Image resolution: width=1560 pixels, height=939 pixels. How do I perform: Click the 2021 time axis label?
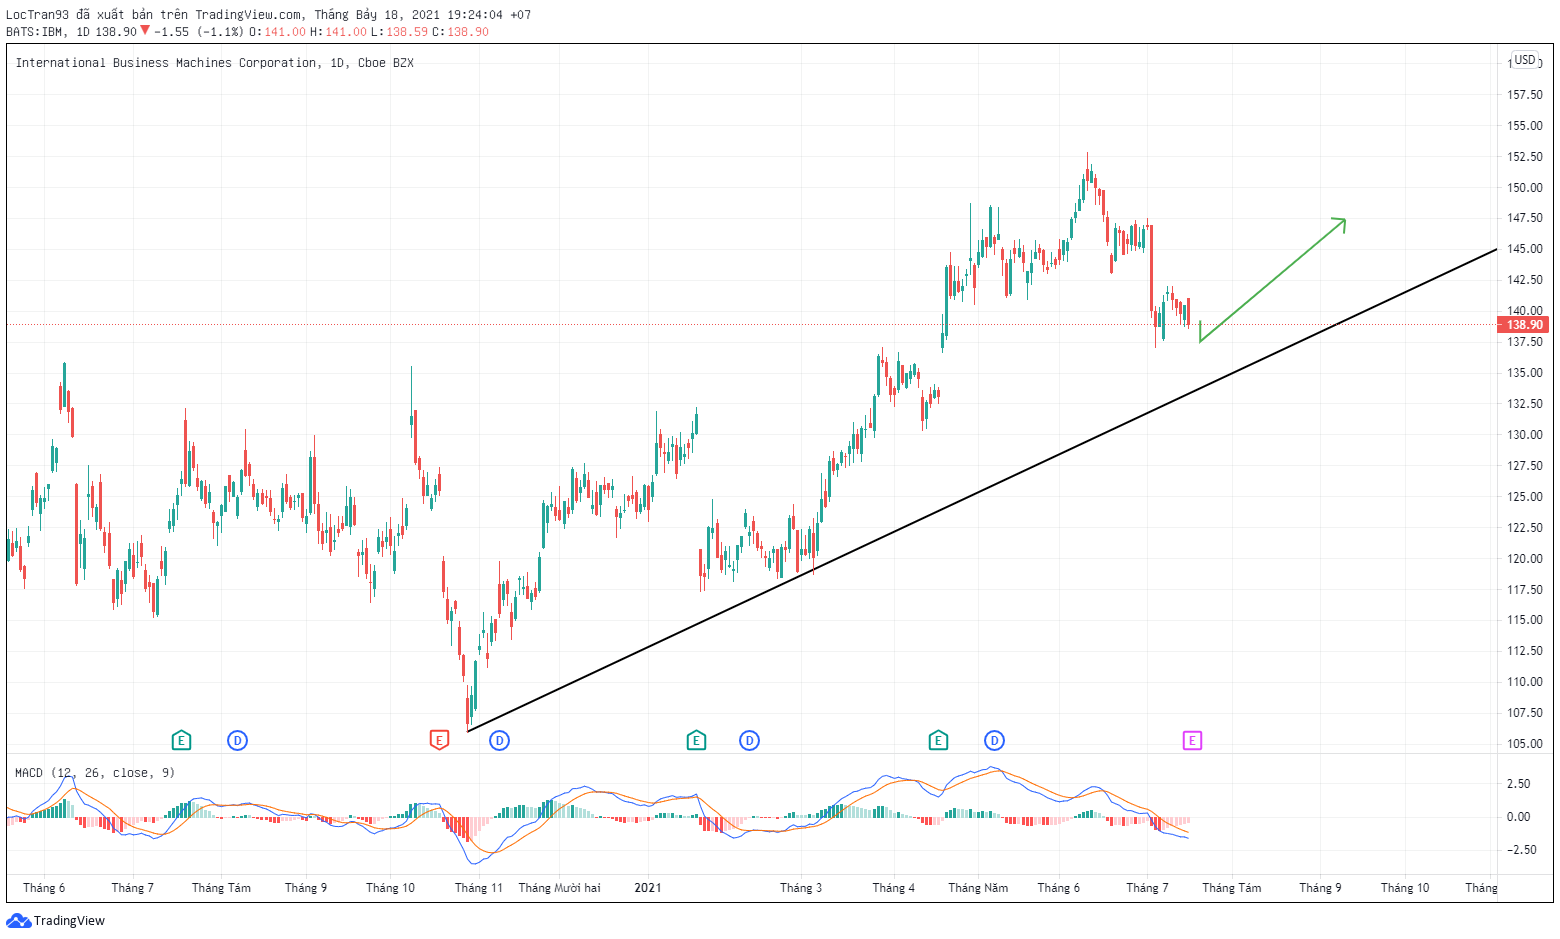pyautogui.click(x=648, y=888)
